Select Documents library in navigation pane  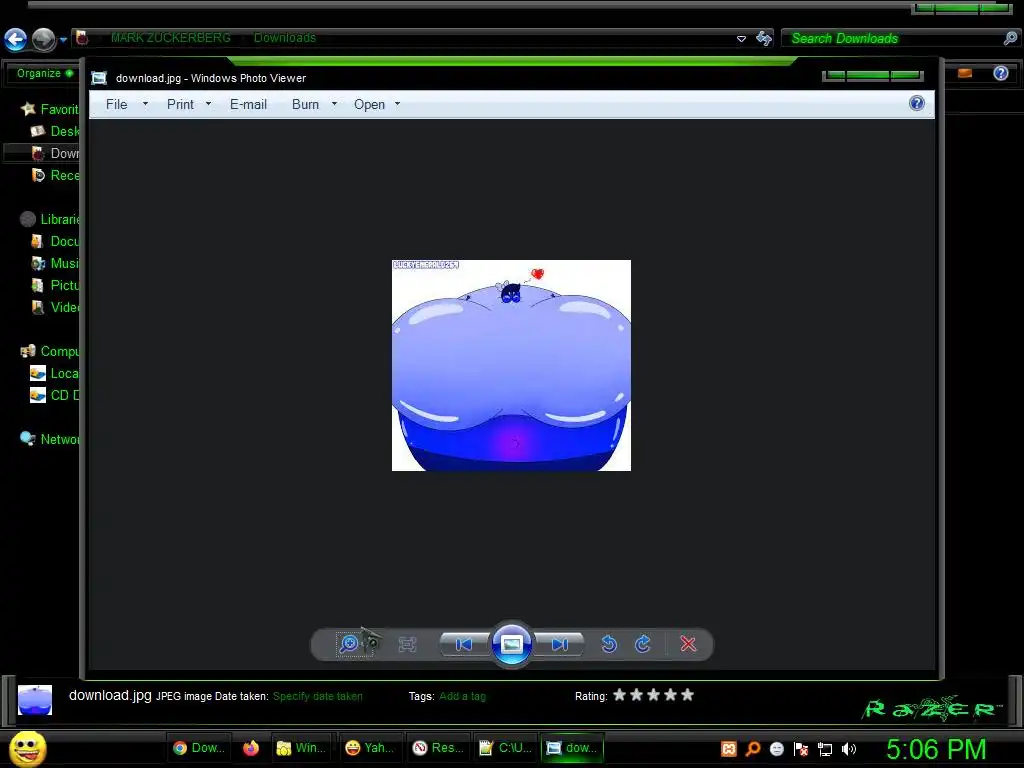55,242
